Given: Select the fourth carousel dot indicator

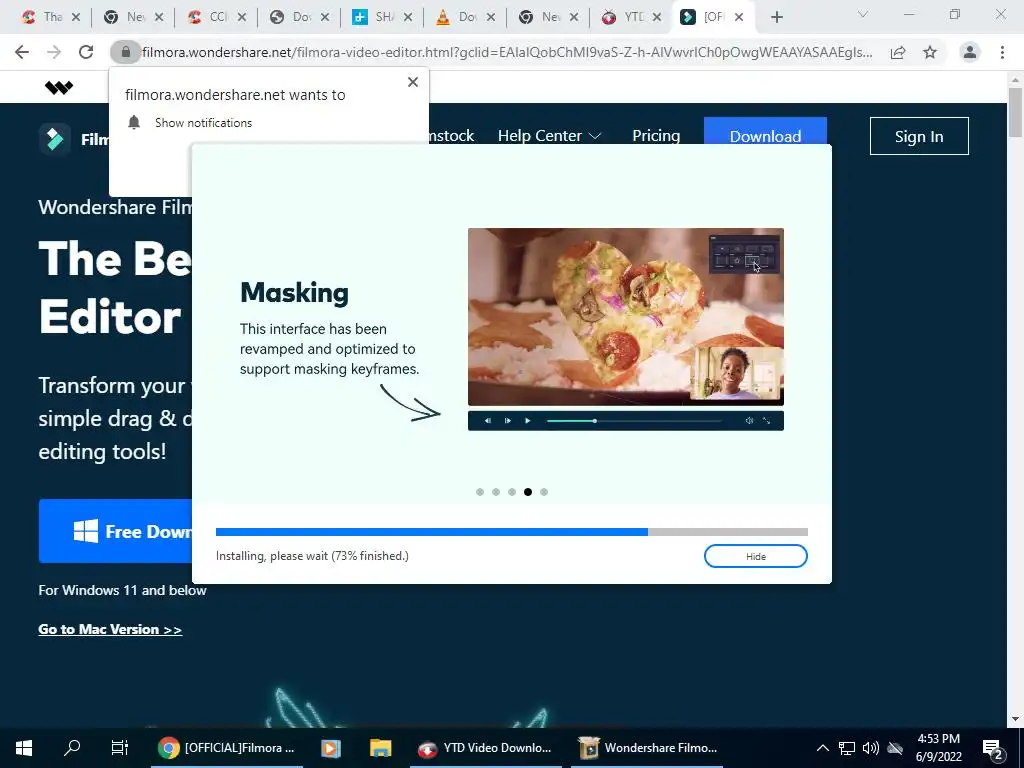Looking at the screenshot, I should tap(528, 492).
